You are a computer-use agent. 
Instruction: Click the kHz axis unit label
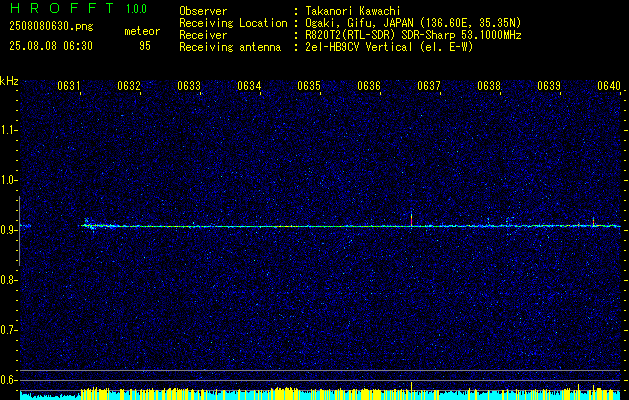9,81
